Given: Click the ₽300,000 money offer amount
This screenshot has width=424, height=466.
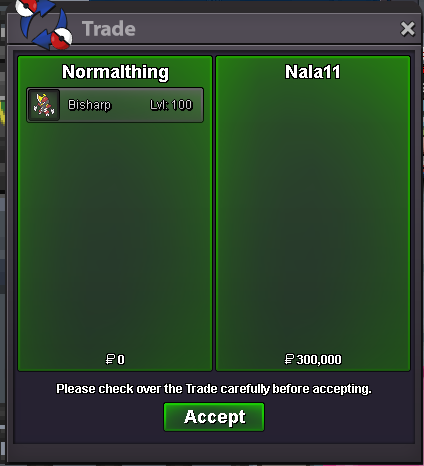Looking at the screenshot, I should (x=313, y=359).
